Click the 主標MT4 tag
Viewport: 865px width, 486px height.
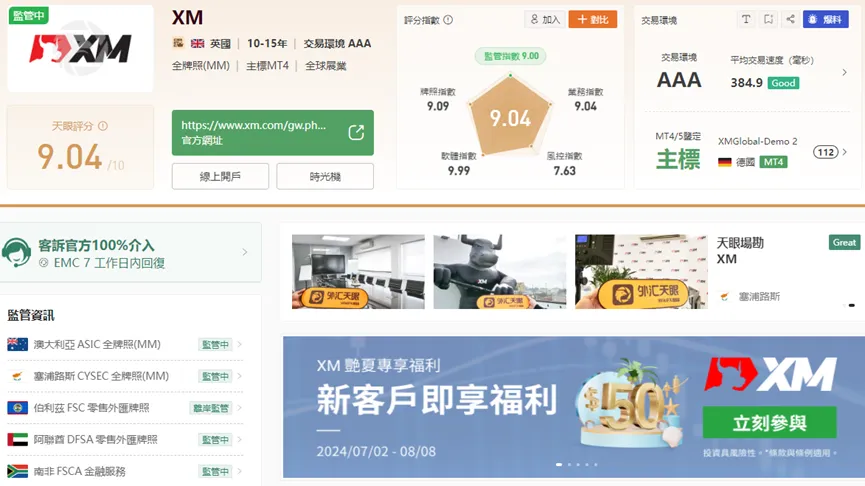(x=267, y=66)
